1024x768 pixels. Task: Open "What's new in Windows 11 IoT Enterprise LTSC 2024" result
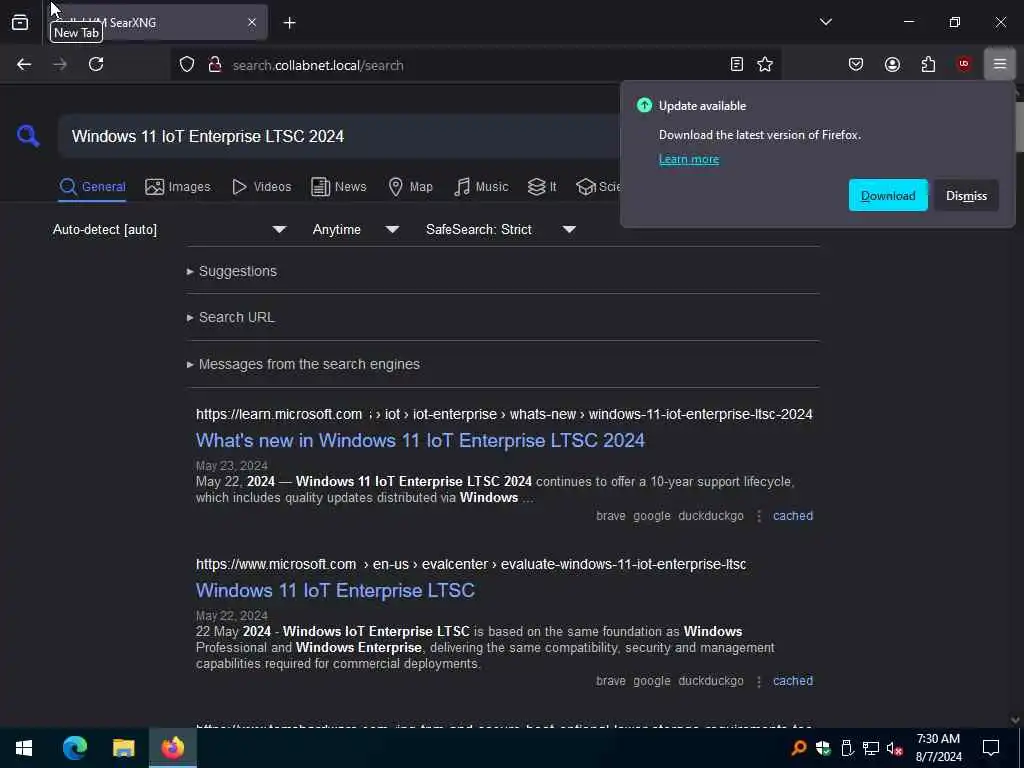pyautogui.click(x=420, y=440)
